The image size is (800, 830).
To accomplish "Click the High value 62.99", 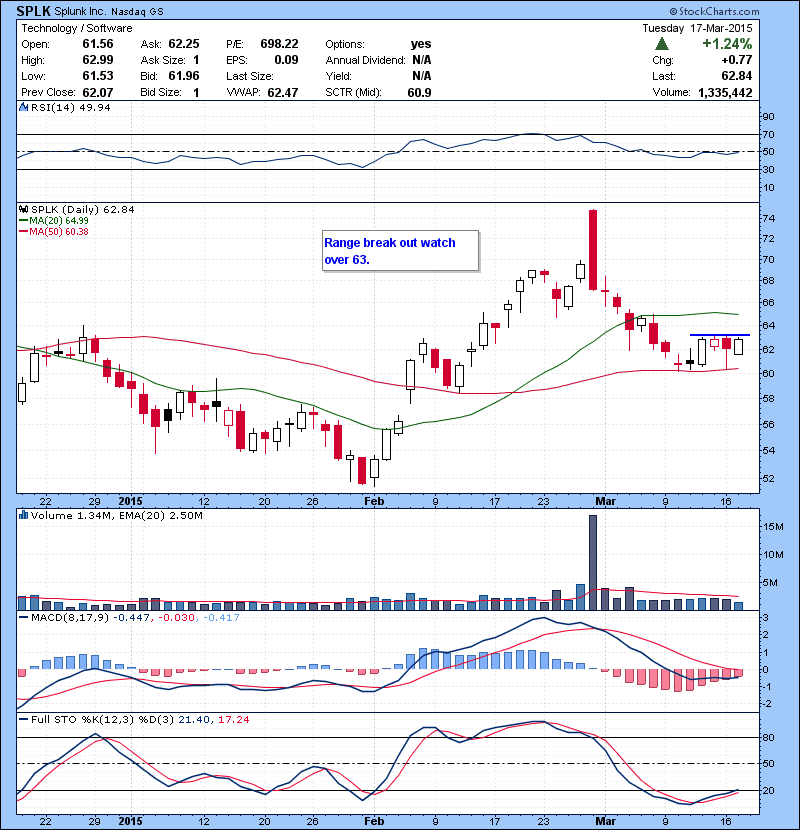I will coord(98,60).
